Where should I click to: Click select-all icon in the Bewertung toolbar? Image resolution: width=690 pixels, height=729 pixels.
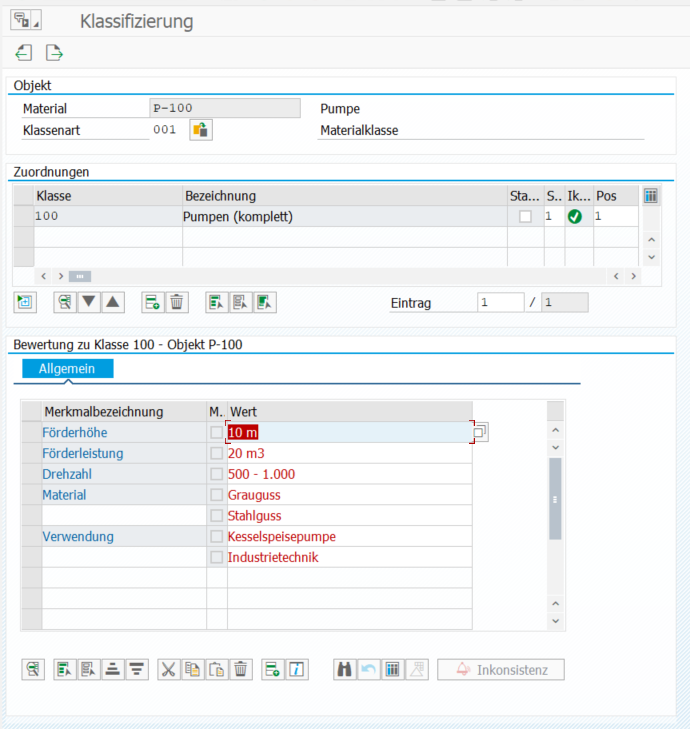point(65,669)
